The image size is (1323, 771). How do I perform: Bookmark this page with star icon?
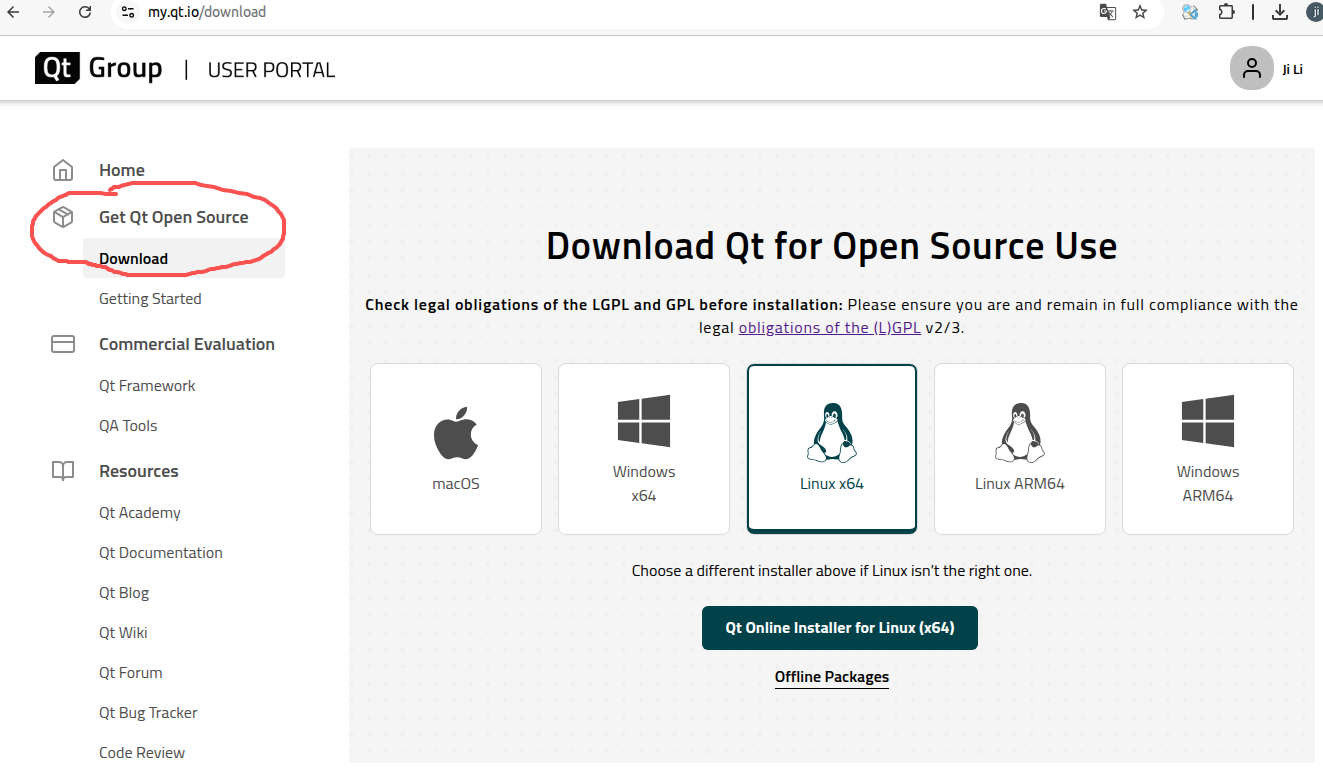(x=1140, y=12)
